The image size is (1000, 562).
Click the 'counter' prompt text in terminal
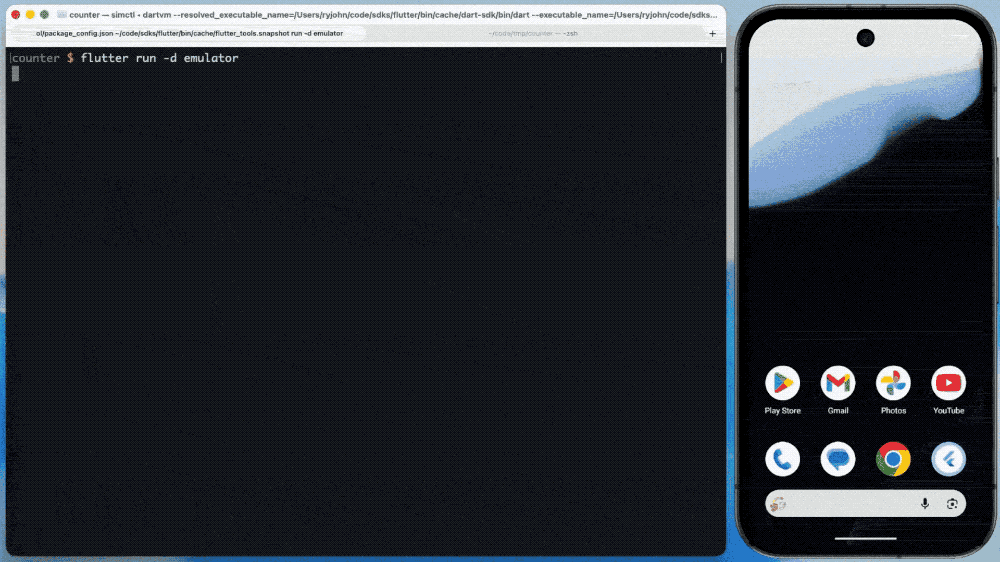pos(36,58)
